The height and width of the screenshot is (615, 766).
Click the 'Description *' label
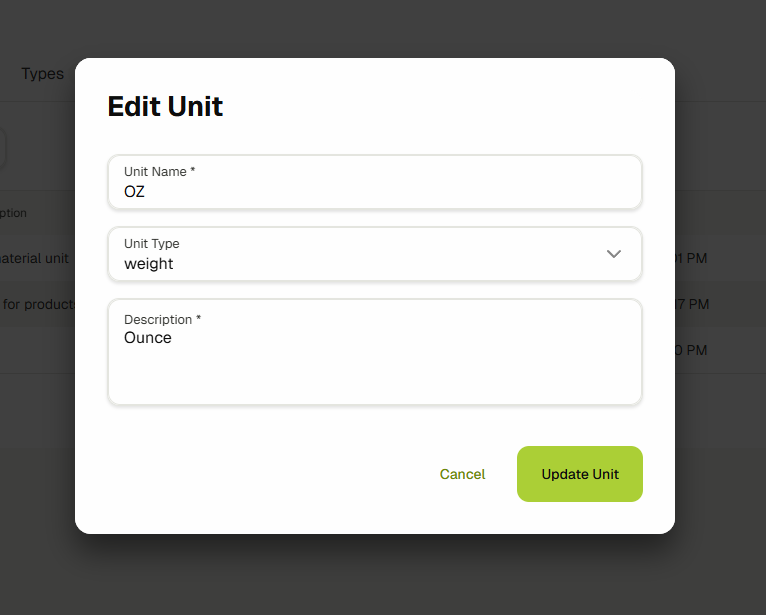[x=162, y=320]
